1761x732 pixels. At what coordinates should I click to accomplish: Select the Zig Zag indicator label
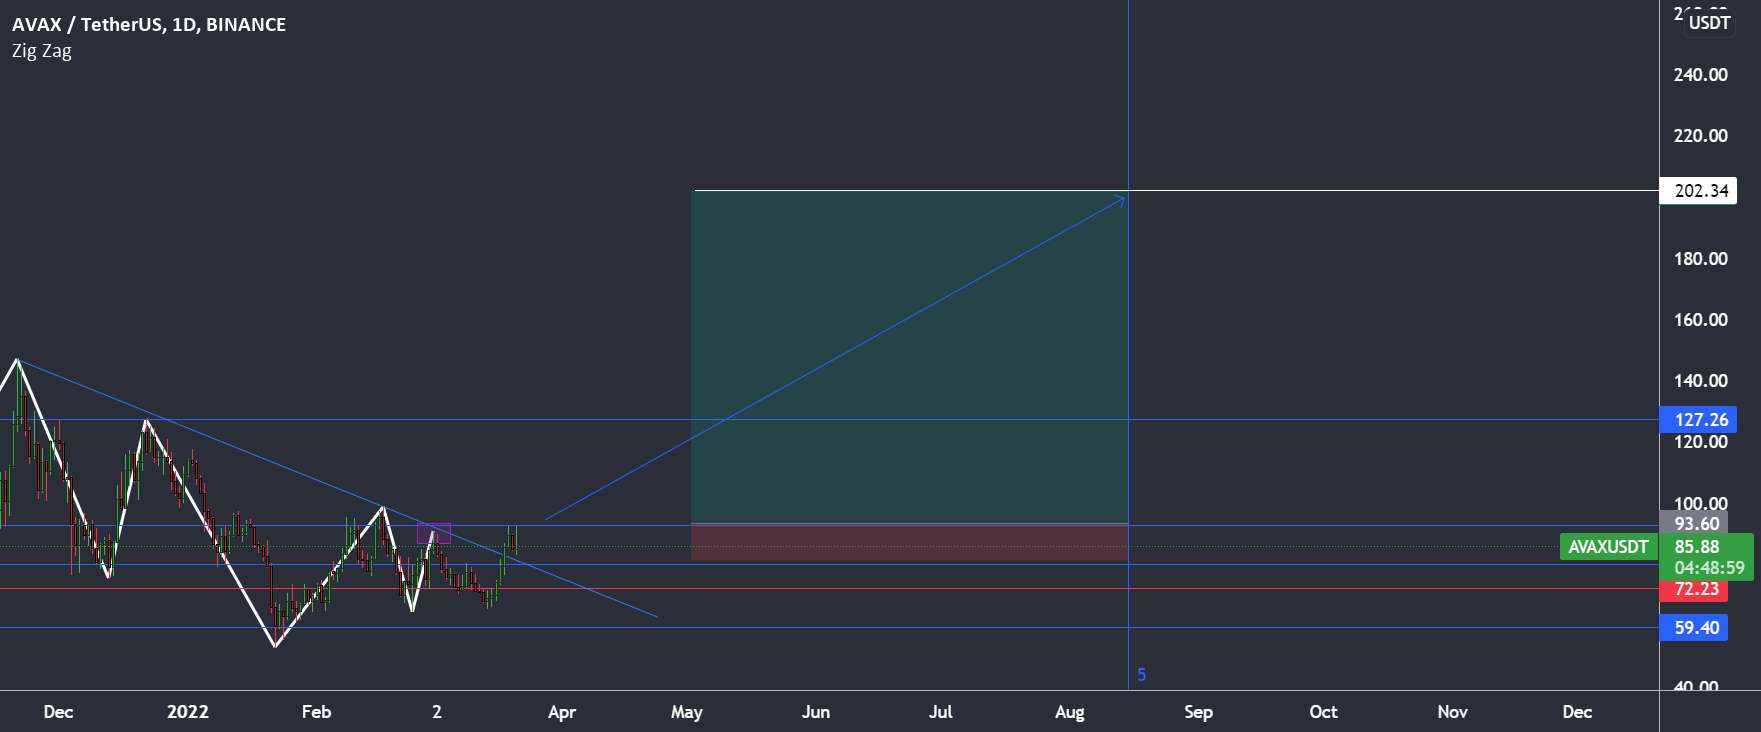42,51
